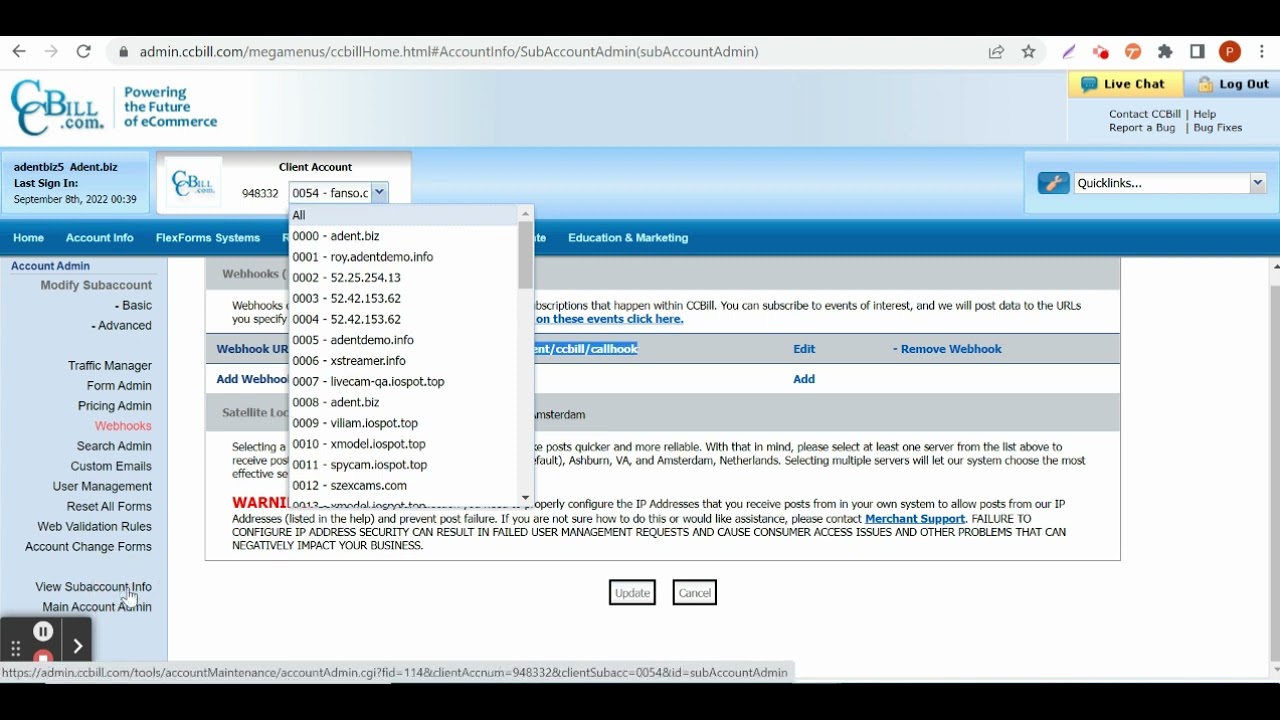
Task: Go forward with the browser forward arrow
Action: pyautogui.click(x=51, y=52)
